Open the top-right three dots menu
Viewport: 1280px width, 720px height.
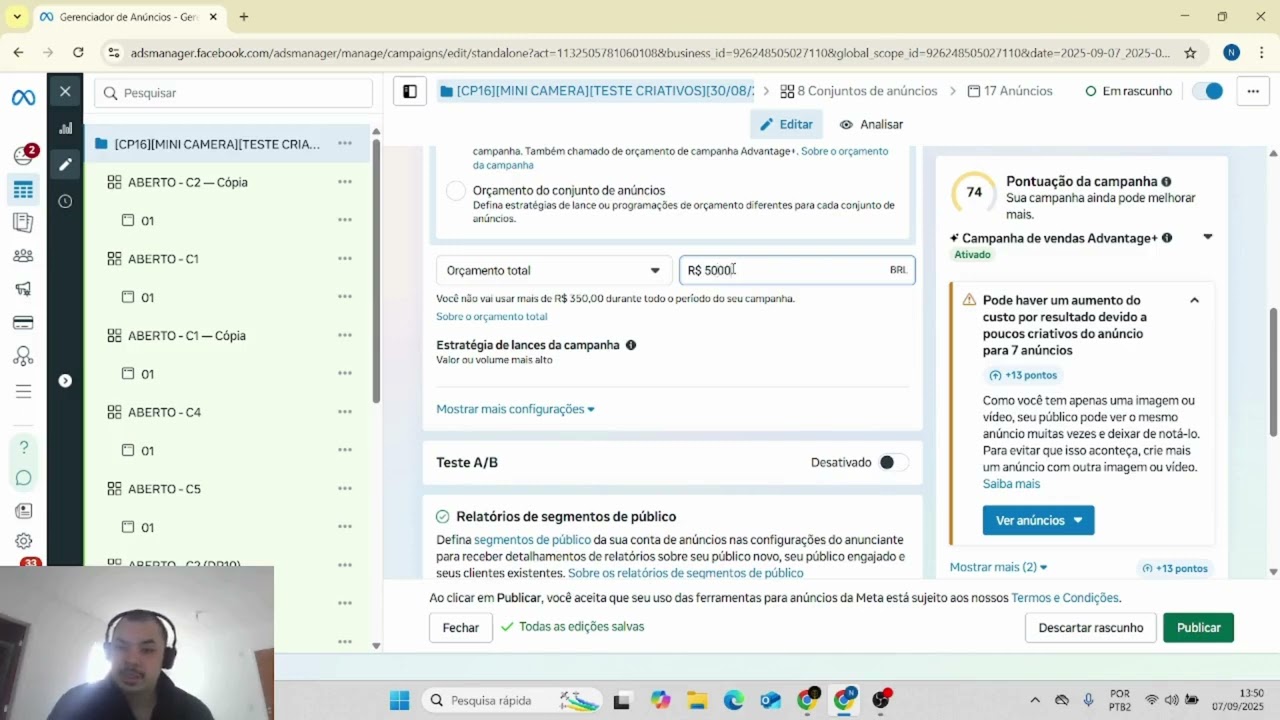[1252, 91]
